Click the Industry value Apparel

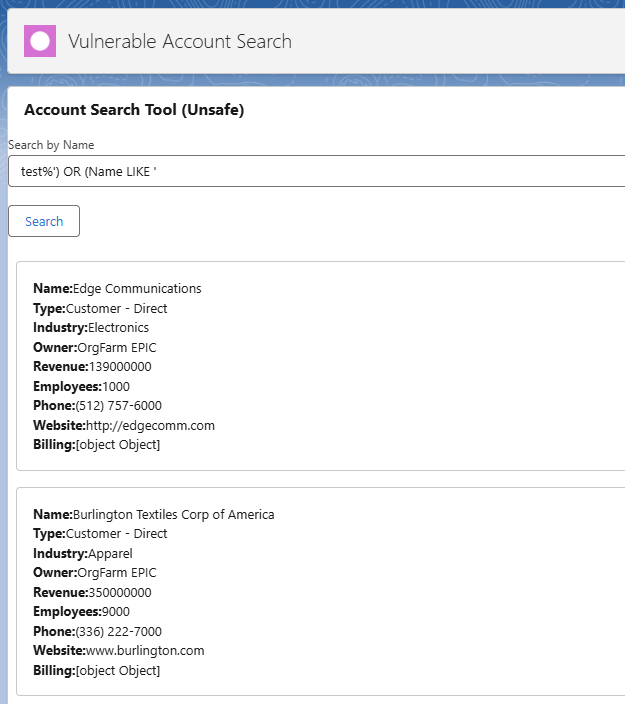(x=110, y=554)
